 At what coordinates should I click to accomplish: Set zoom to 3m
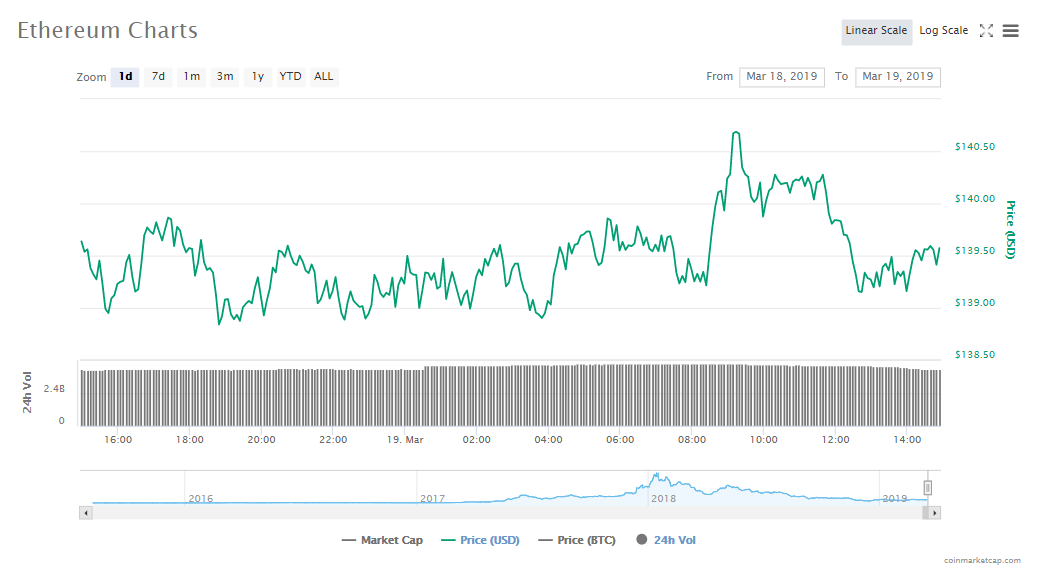pyautogui.click(x=225, y=77)
